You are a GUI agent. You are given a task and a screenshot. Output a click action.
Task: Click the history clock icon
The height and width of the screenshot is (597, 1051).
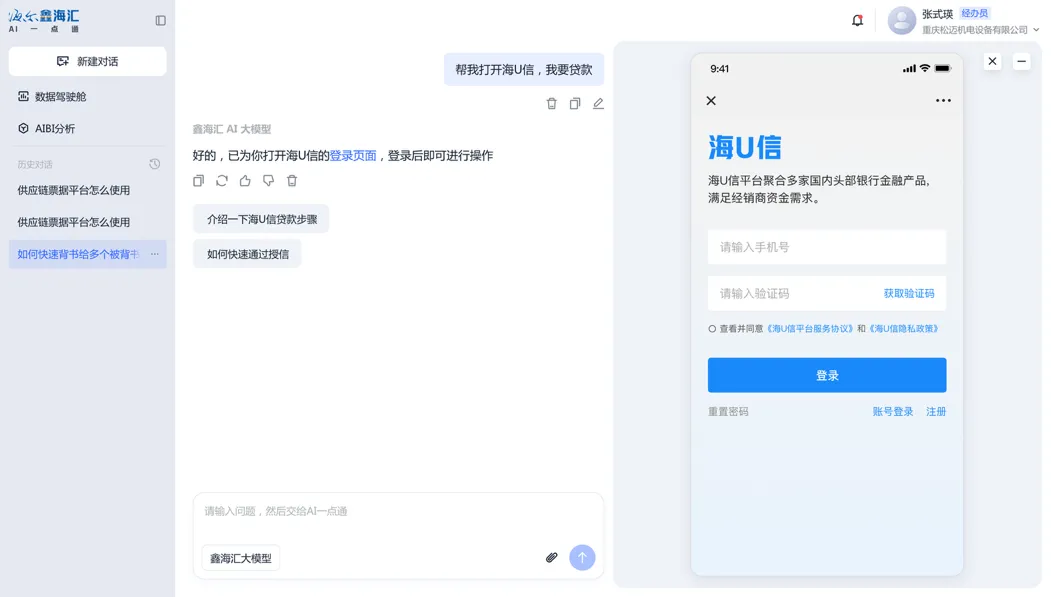[x=154, y=164]
